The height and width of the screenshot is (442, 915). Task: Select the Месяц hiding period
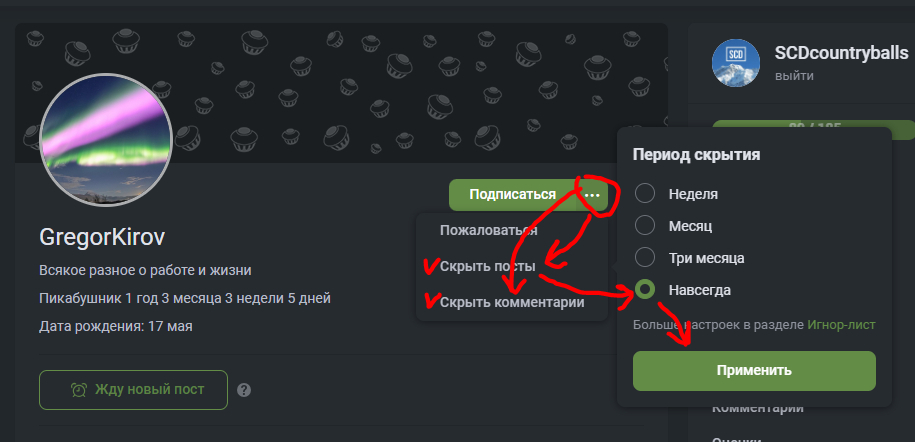pyautogui.click(x=646, y=226)
